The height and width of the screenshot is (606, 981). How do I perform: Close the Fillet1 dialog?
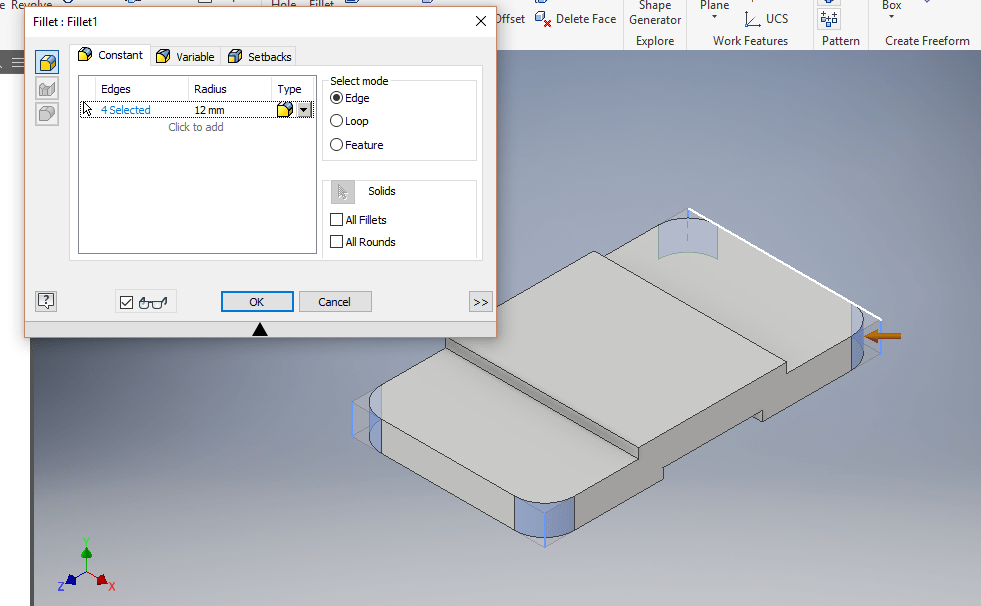[x=480, y=21]
